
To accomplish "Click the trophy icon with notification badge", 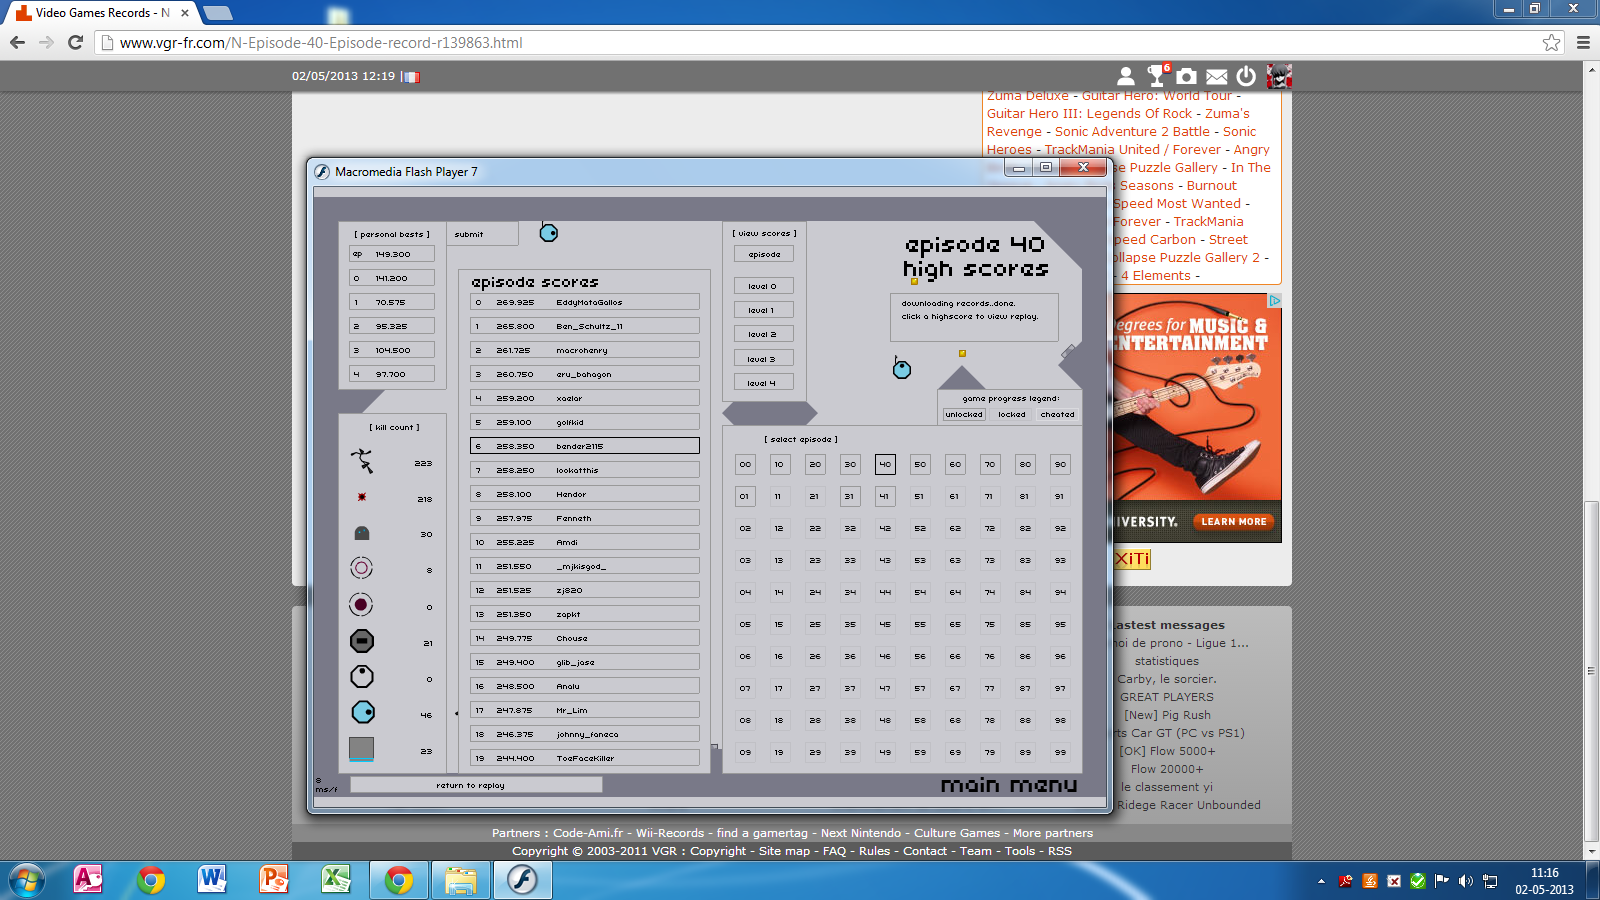I will point(1156,76).
